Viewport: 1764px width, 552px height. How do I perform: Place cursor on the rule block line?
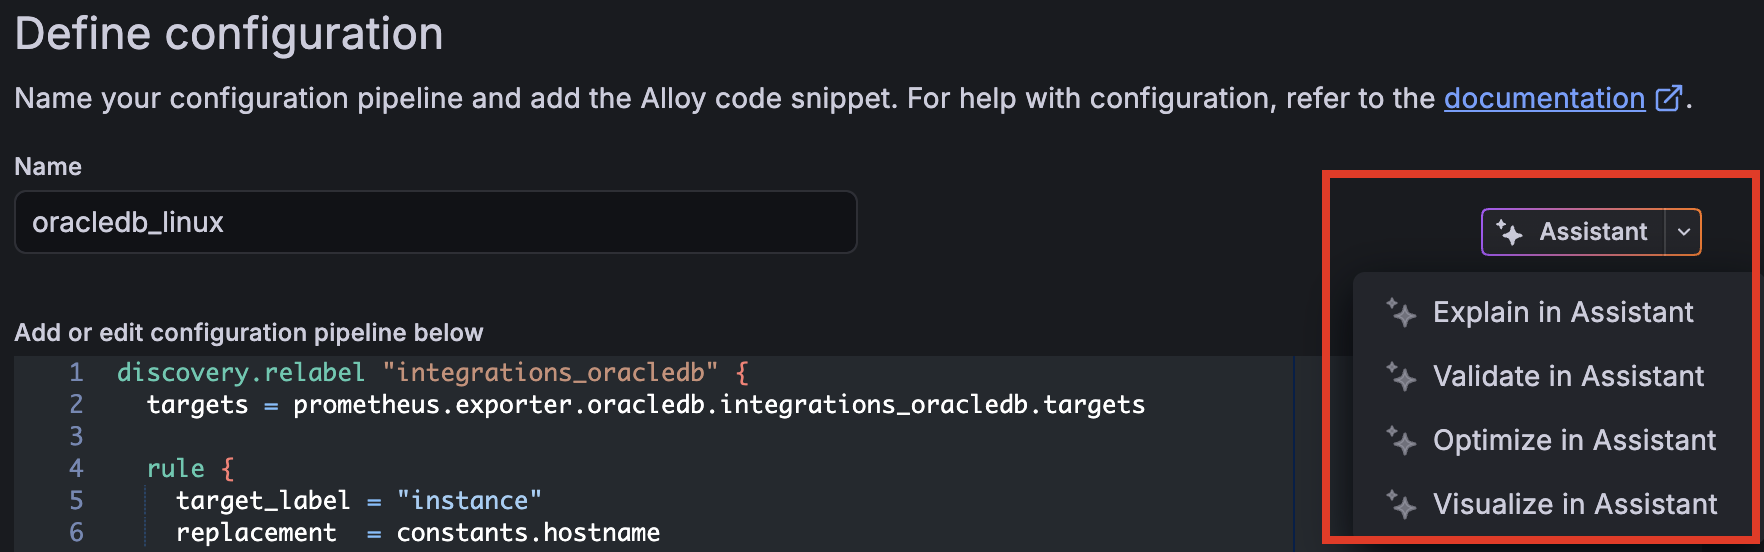pyautogui.click(x=176, y=469)
